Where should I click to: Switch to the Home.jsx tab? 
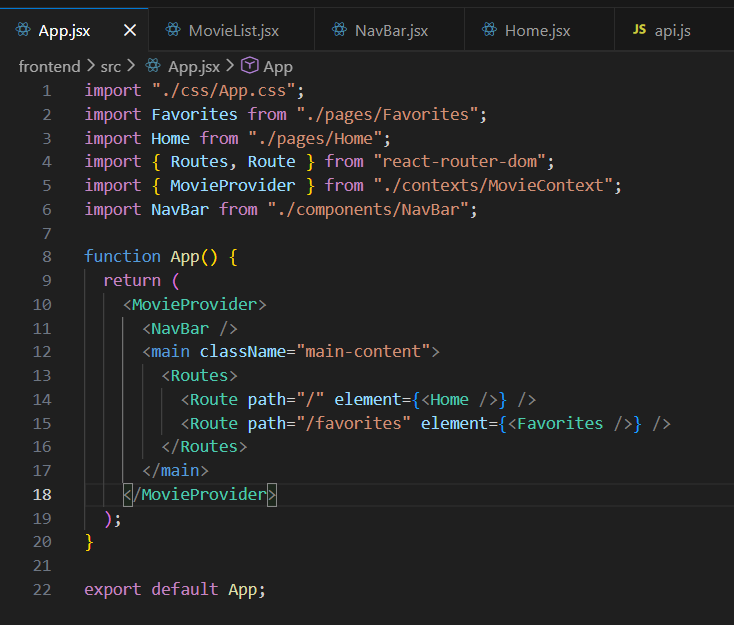pos(537,31)
